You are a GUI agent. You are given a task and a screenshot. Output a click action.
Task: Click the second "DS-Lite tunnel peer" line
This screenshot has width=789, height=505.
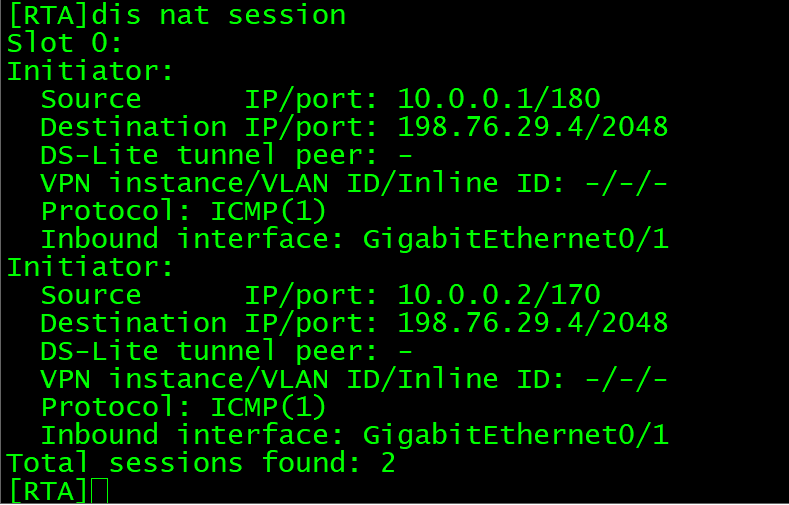pos(226,351)
